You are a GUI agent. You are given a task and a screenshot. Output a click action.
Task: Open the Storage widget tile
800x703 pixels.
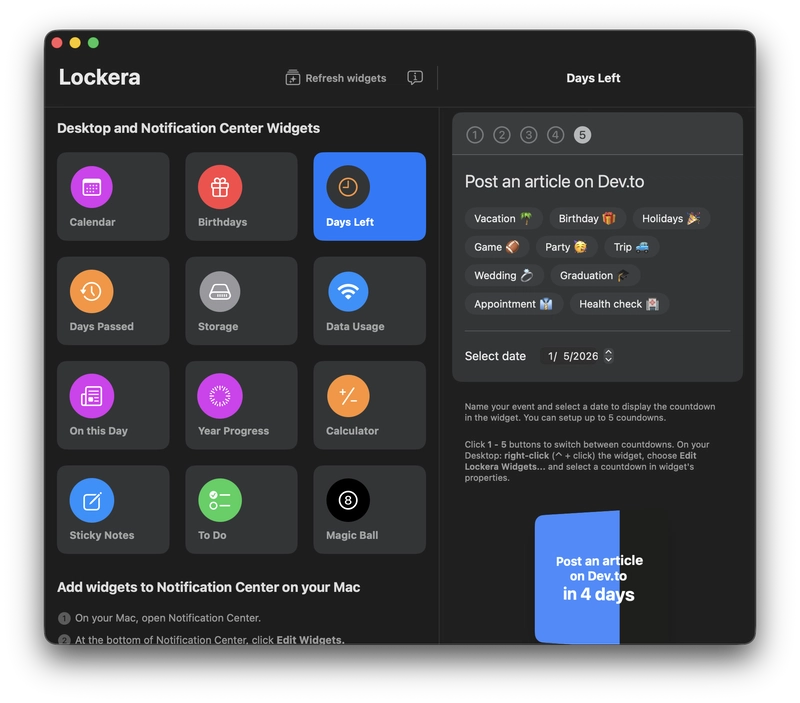(x=241, y=301)
